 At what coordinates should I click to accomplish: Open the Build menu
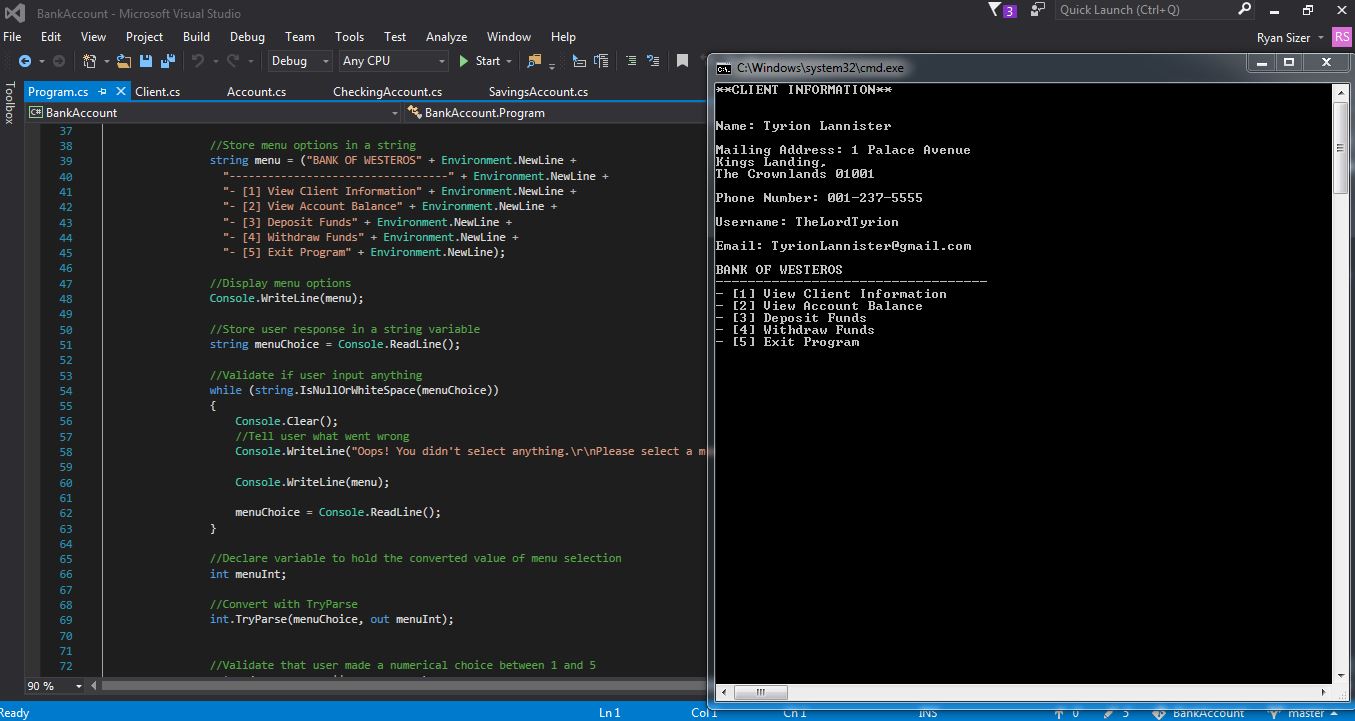(196, 36)
